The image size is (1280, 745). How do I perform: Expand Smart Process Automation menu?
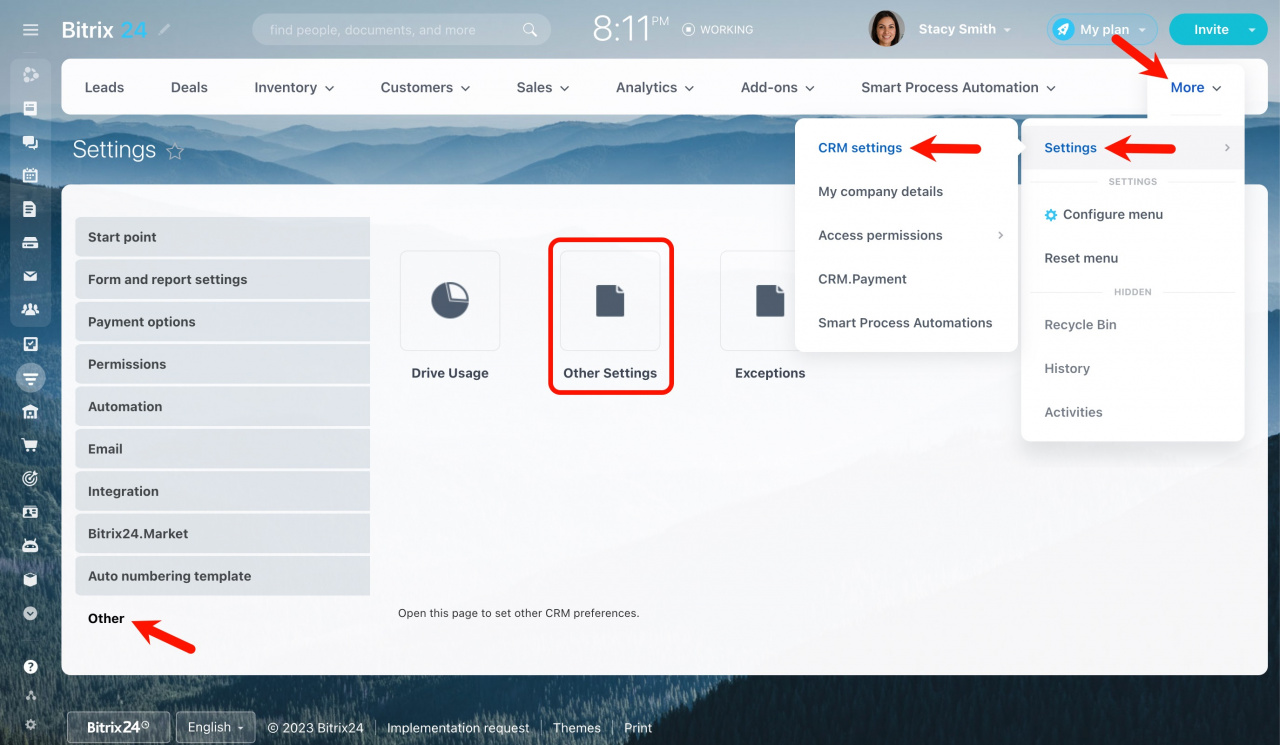coord(958,88)
